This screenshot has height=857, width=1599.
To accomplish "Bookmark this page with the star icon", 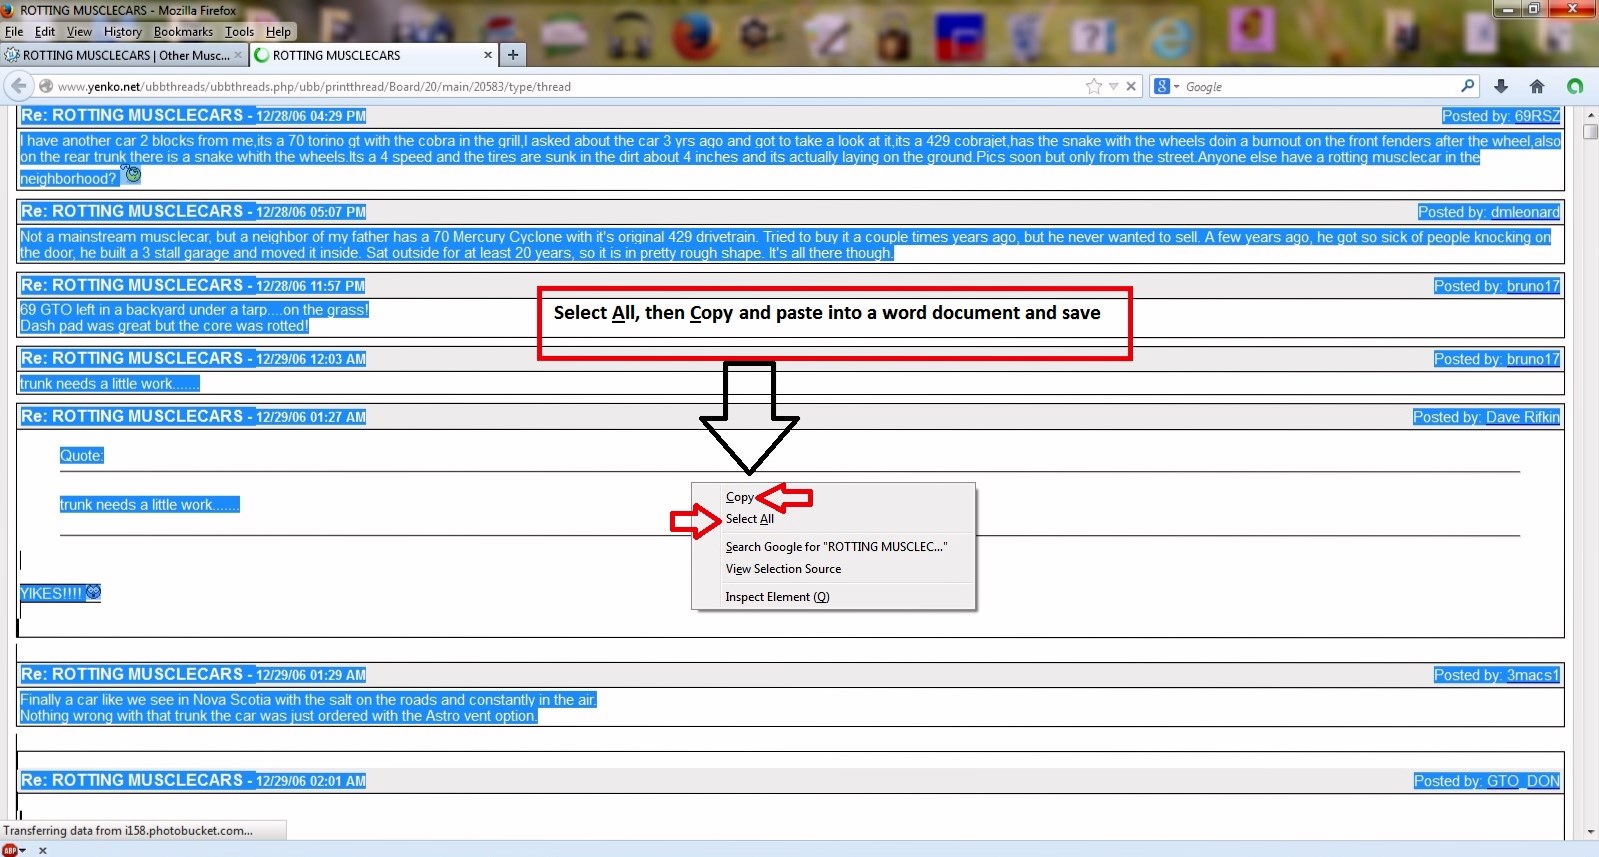I will [x=1094, y=86].
